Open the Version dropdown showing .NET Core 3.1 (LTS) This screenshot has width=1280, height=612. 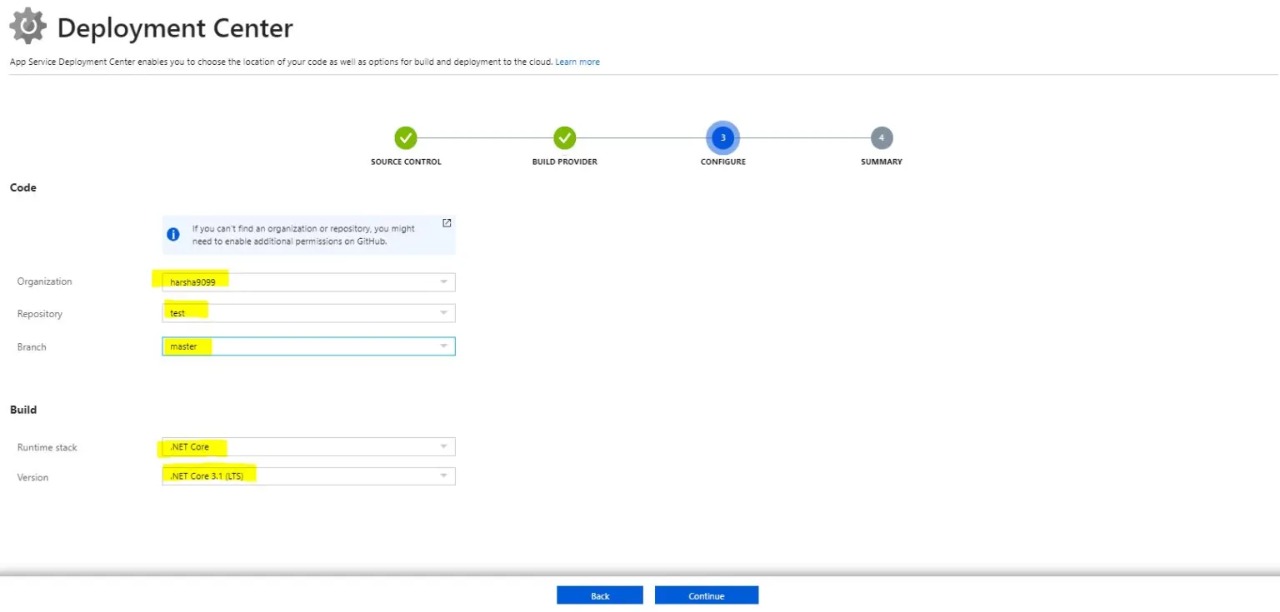(x=308, y=476)
